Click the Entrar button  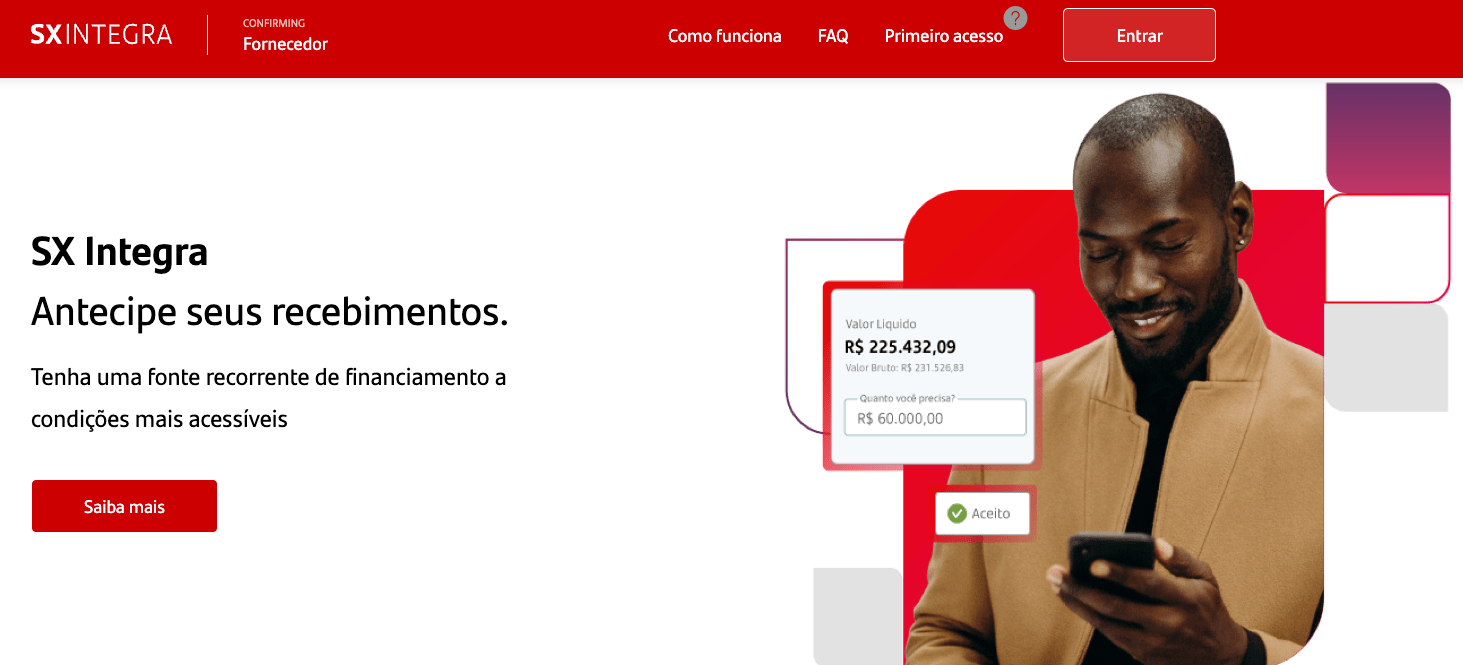tap(1139, 35)
